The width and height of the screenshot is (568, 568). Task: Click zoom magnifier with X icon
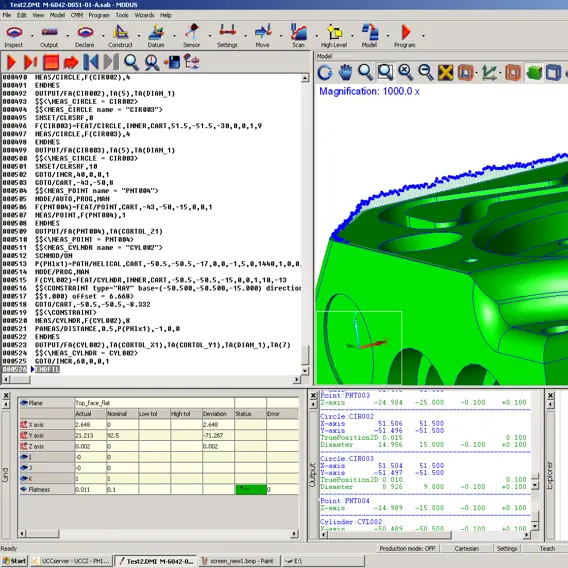406,72
